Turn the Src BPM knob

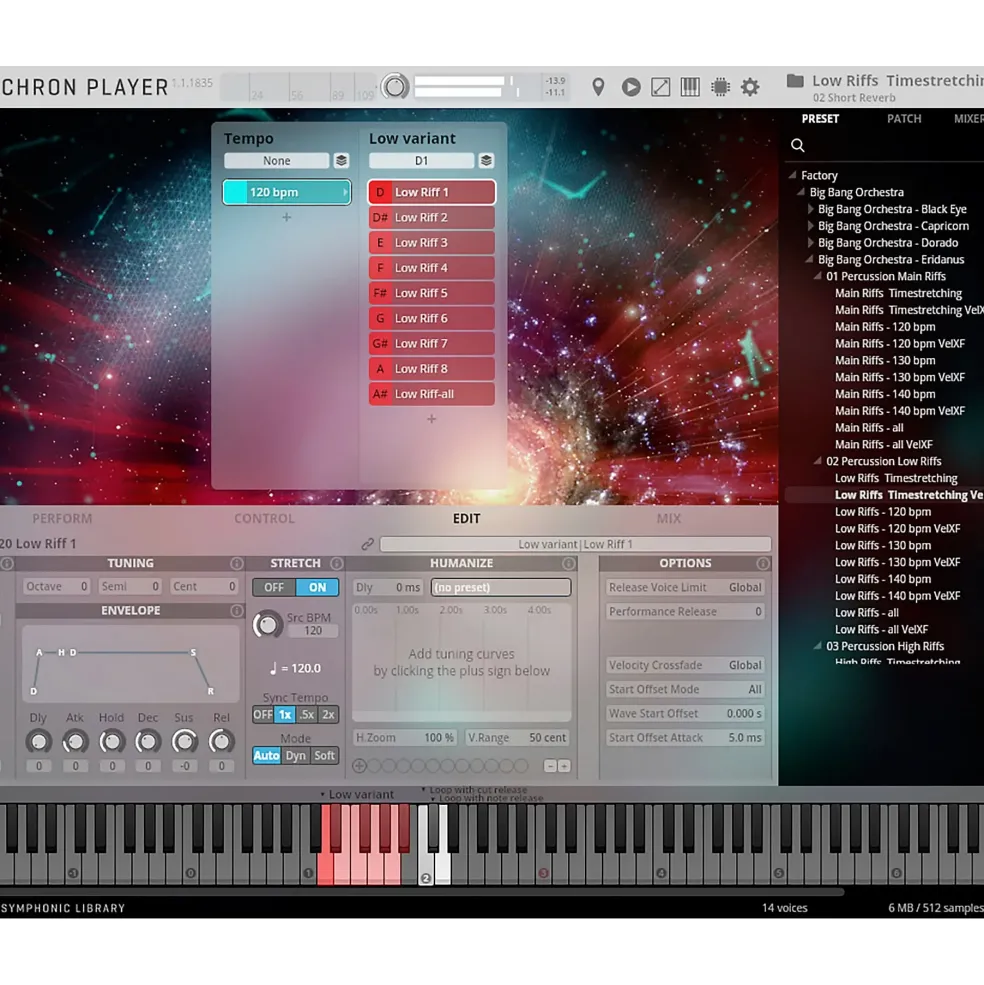coord(267,624)
